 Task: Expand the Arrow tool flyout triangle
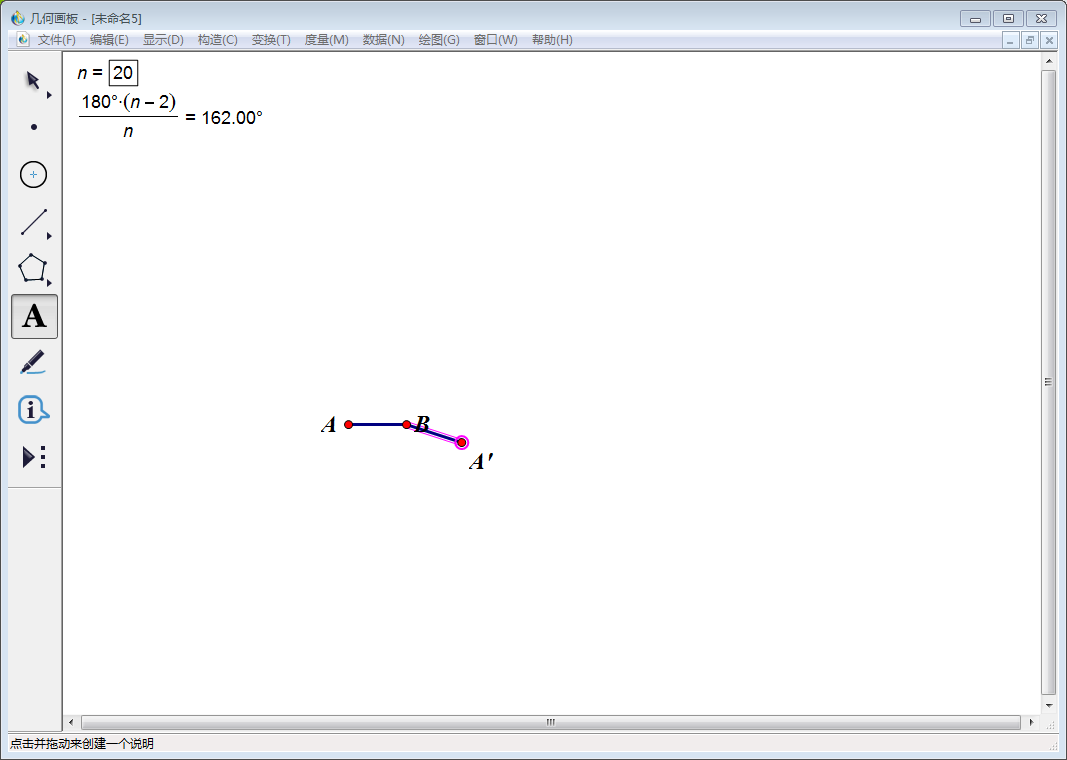point(49,95)
